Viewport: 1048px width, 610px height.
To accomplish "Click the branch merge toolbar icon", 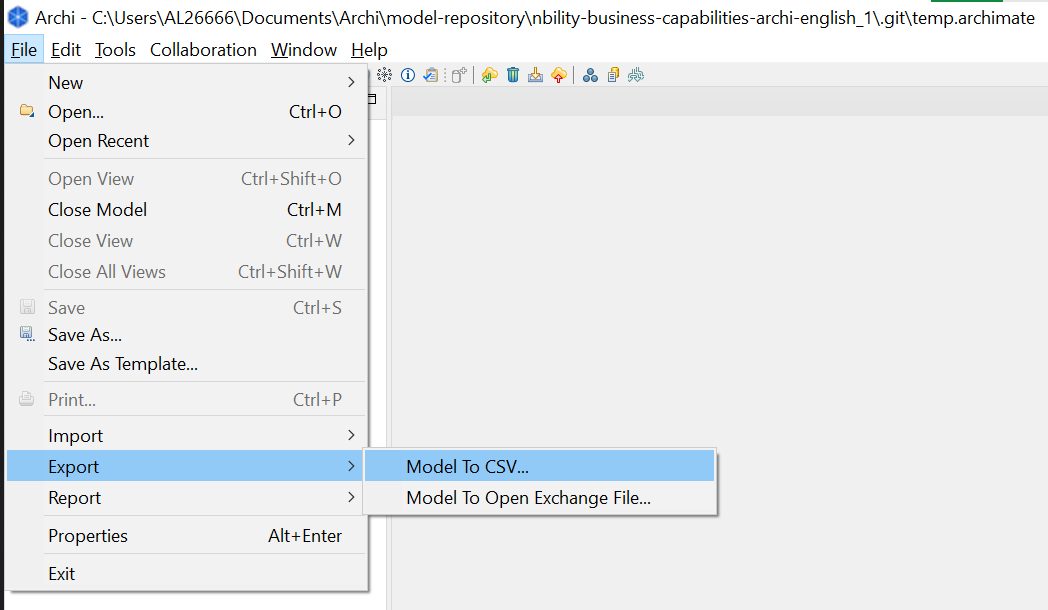I will pyautogui.click(x=636, y=75).
